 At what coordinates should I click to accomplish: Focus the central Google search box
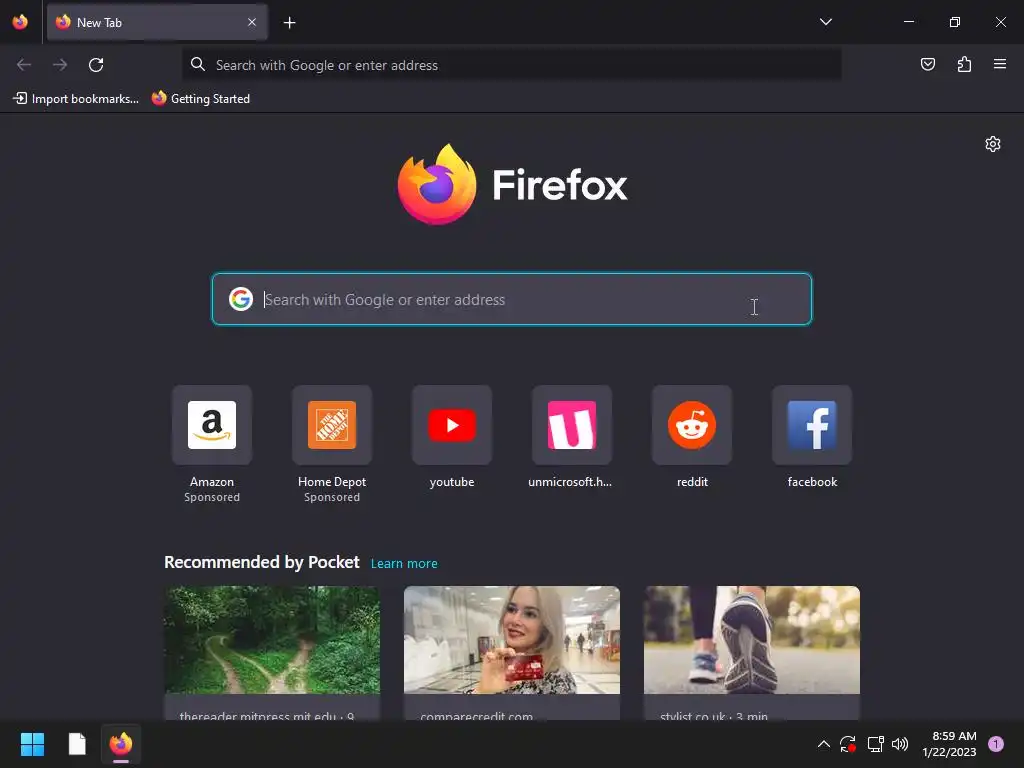pyautogui.click(x=512, y=299)
